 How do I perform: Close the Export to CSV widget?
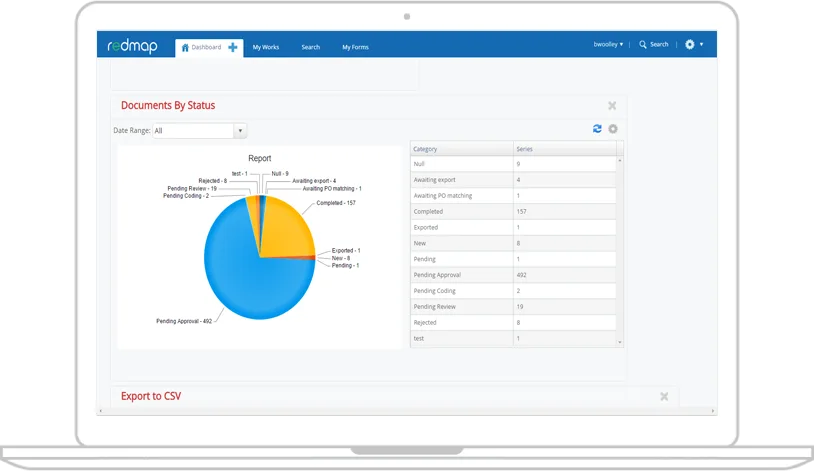(664, 397)
